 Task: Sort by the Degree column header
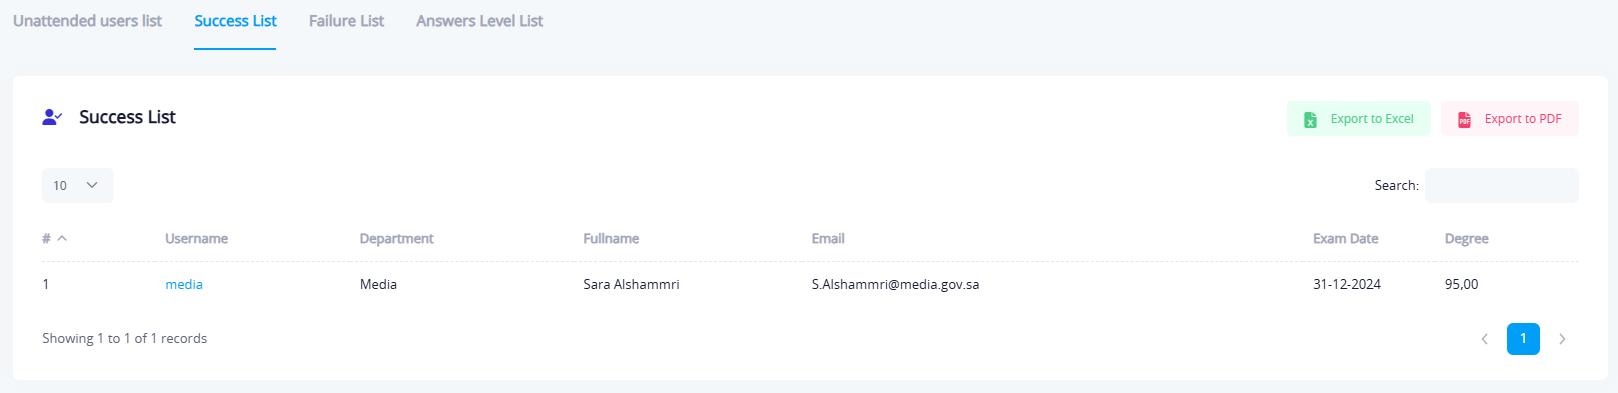click(x=1466, y=238)
